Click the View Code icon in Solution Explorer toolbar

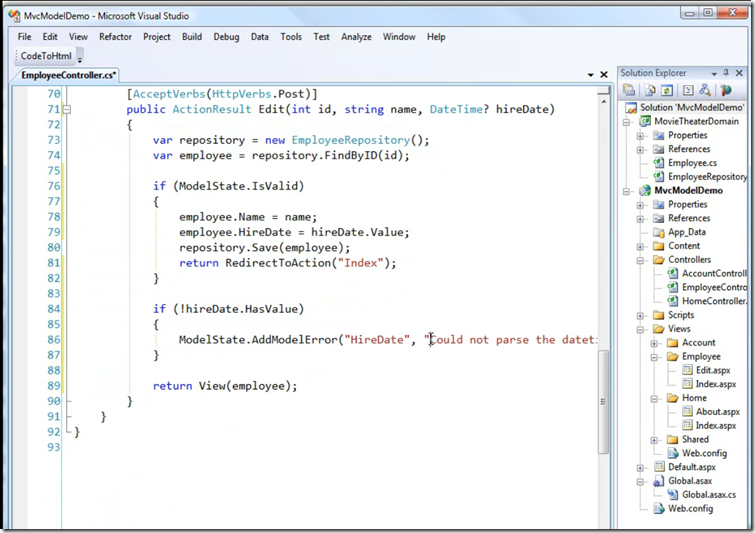coord(688,90)
